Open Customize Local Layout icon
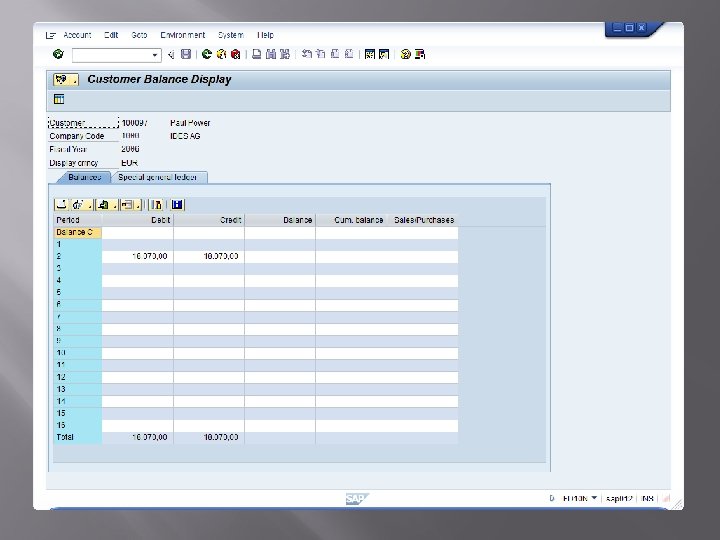720x540 pixels. pyautogui.click(x=420, y=54)
